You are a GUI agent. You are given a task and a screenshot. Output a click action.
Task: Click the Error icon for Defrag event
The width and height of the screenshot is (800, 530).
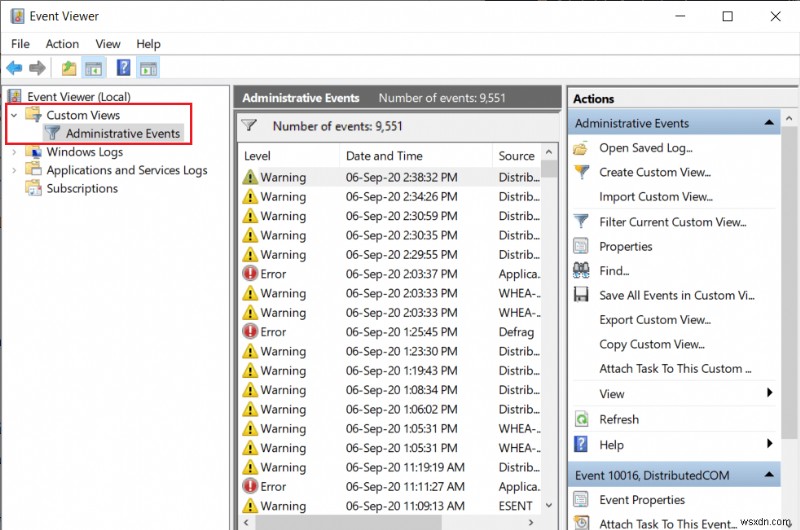coord(250,332)
